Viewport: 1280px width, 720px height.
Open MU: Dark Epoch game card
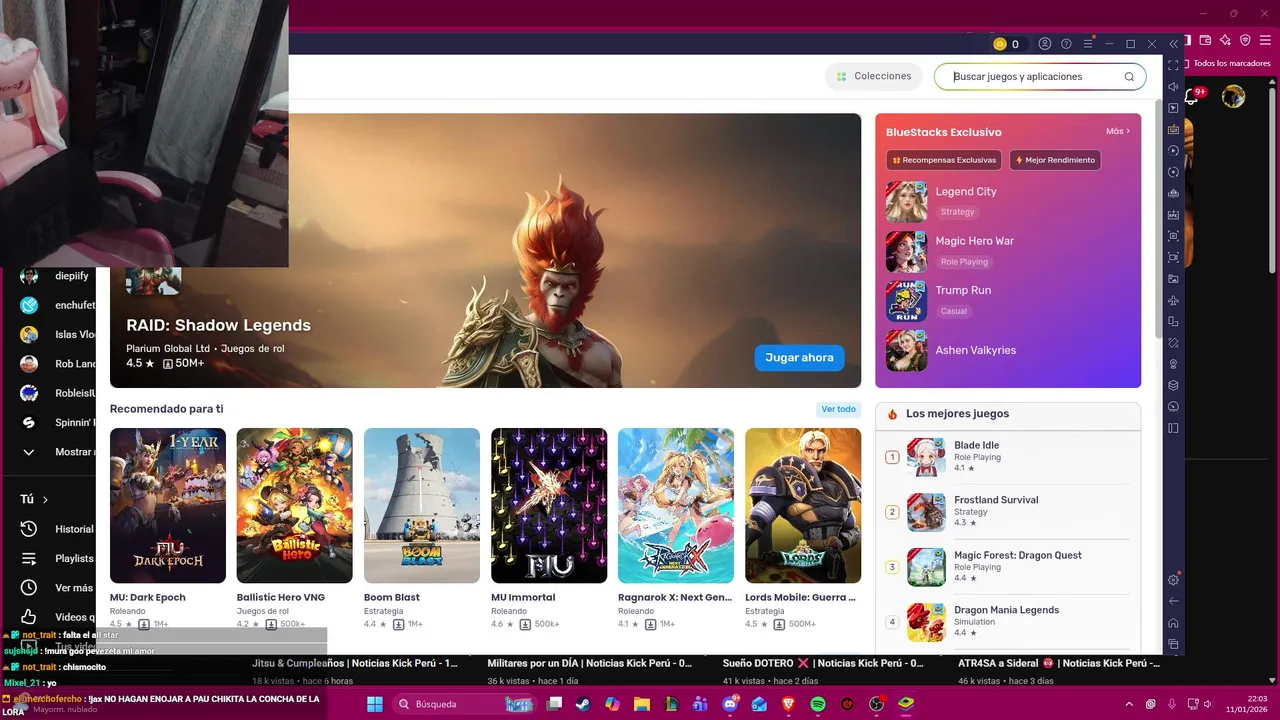coord(168,529)
